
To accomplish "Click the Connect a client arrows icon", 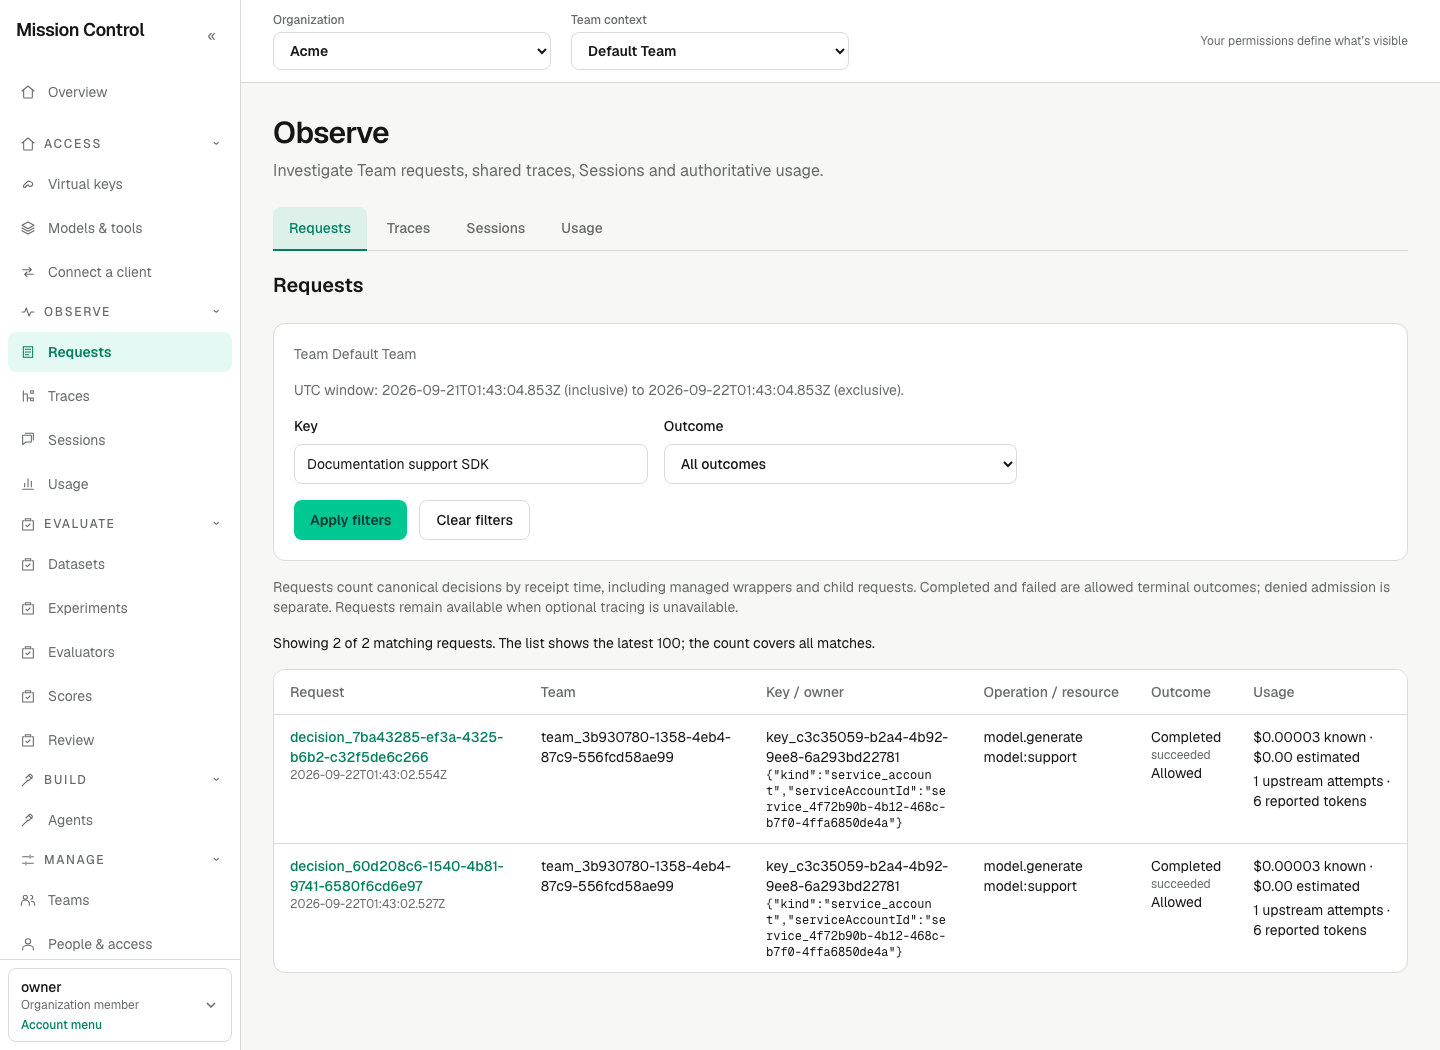I will coord(28,272).
